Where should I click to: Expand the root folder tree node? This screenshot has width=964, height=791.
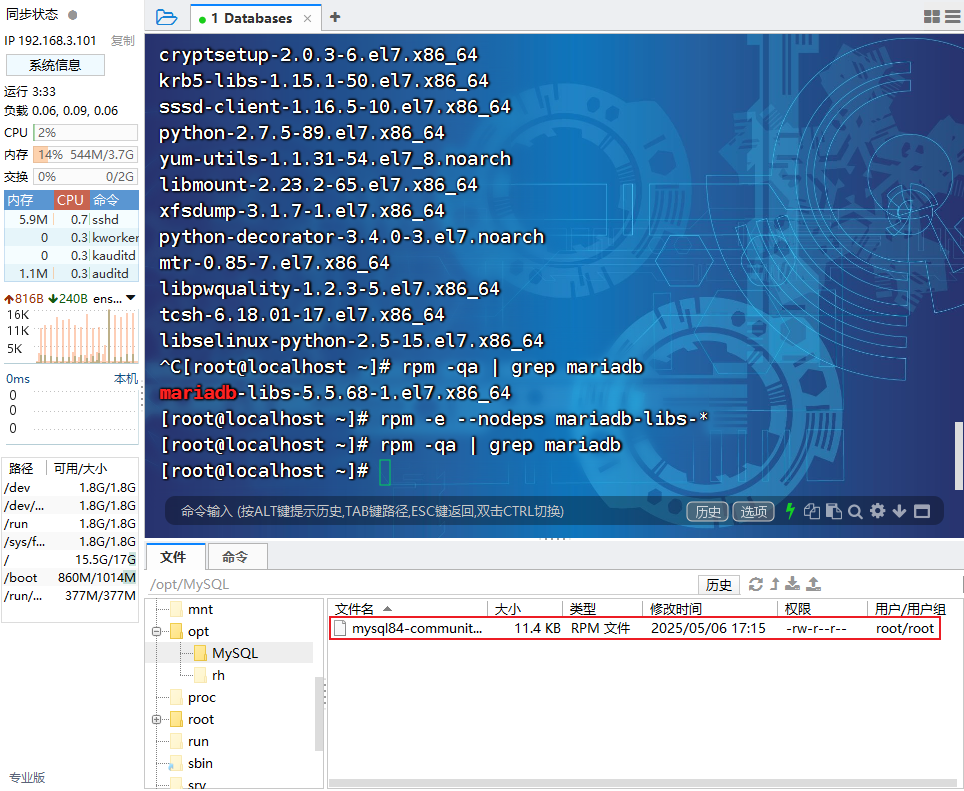pos(157,719)
